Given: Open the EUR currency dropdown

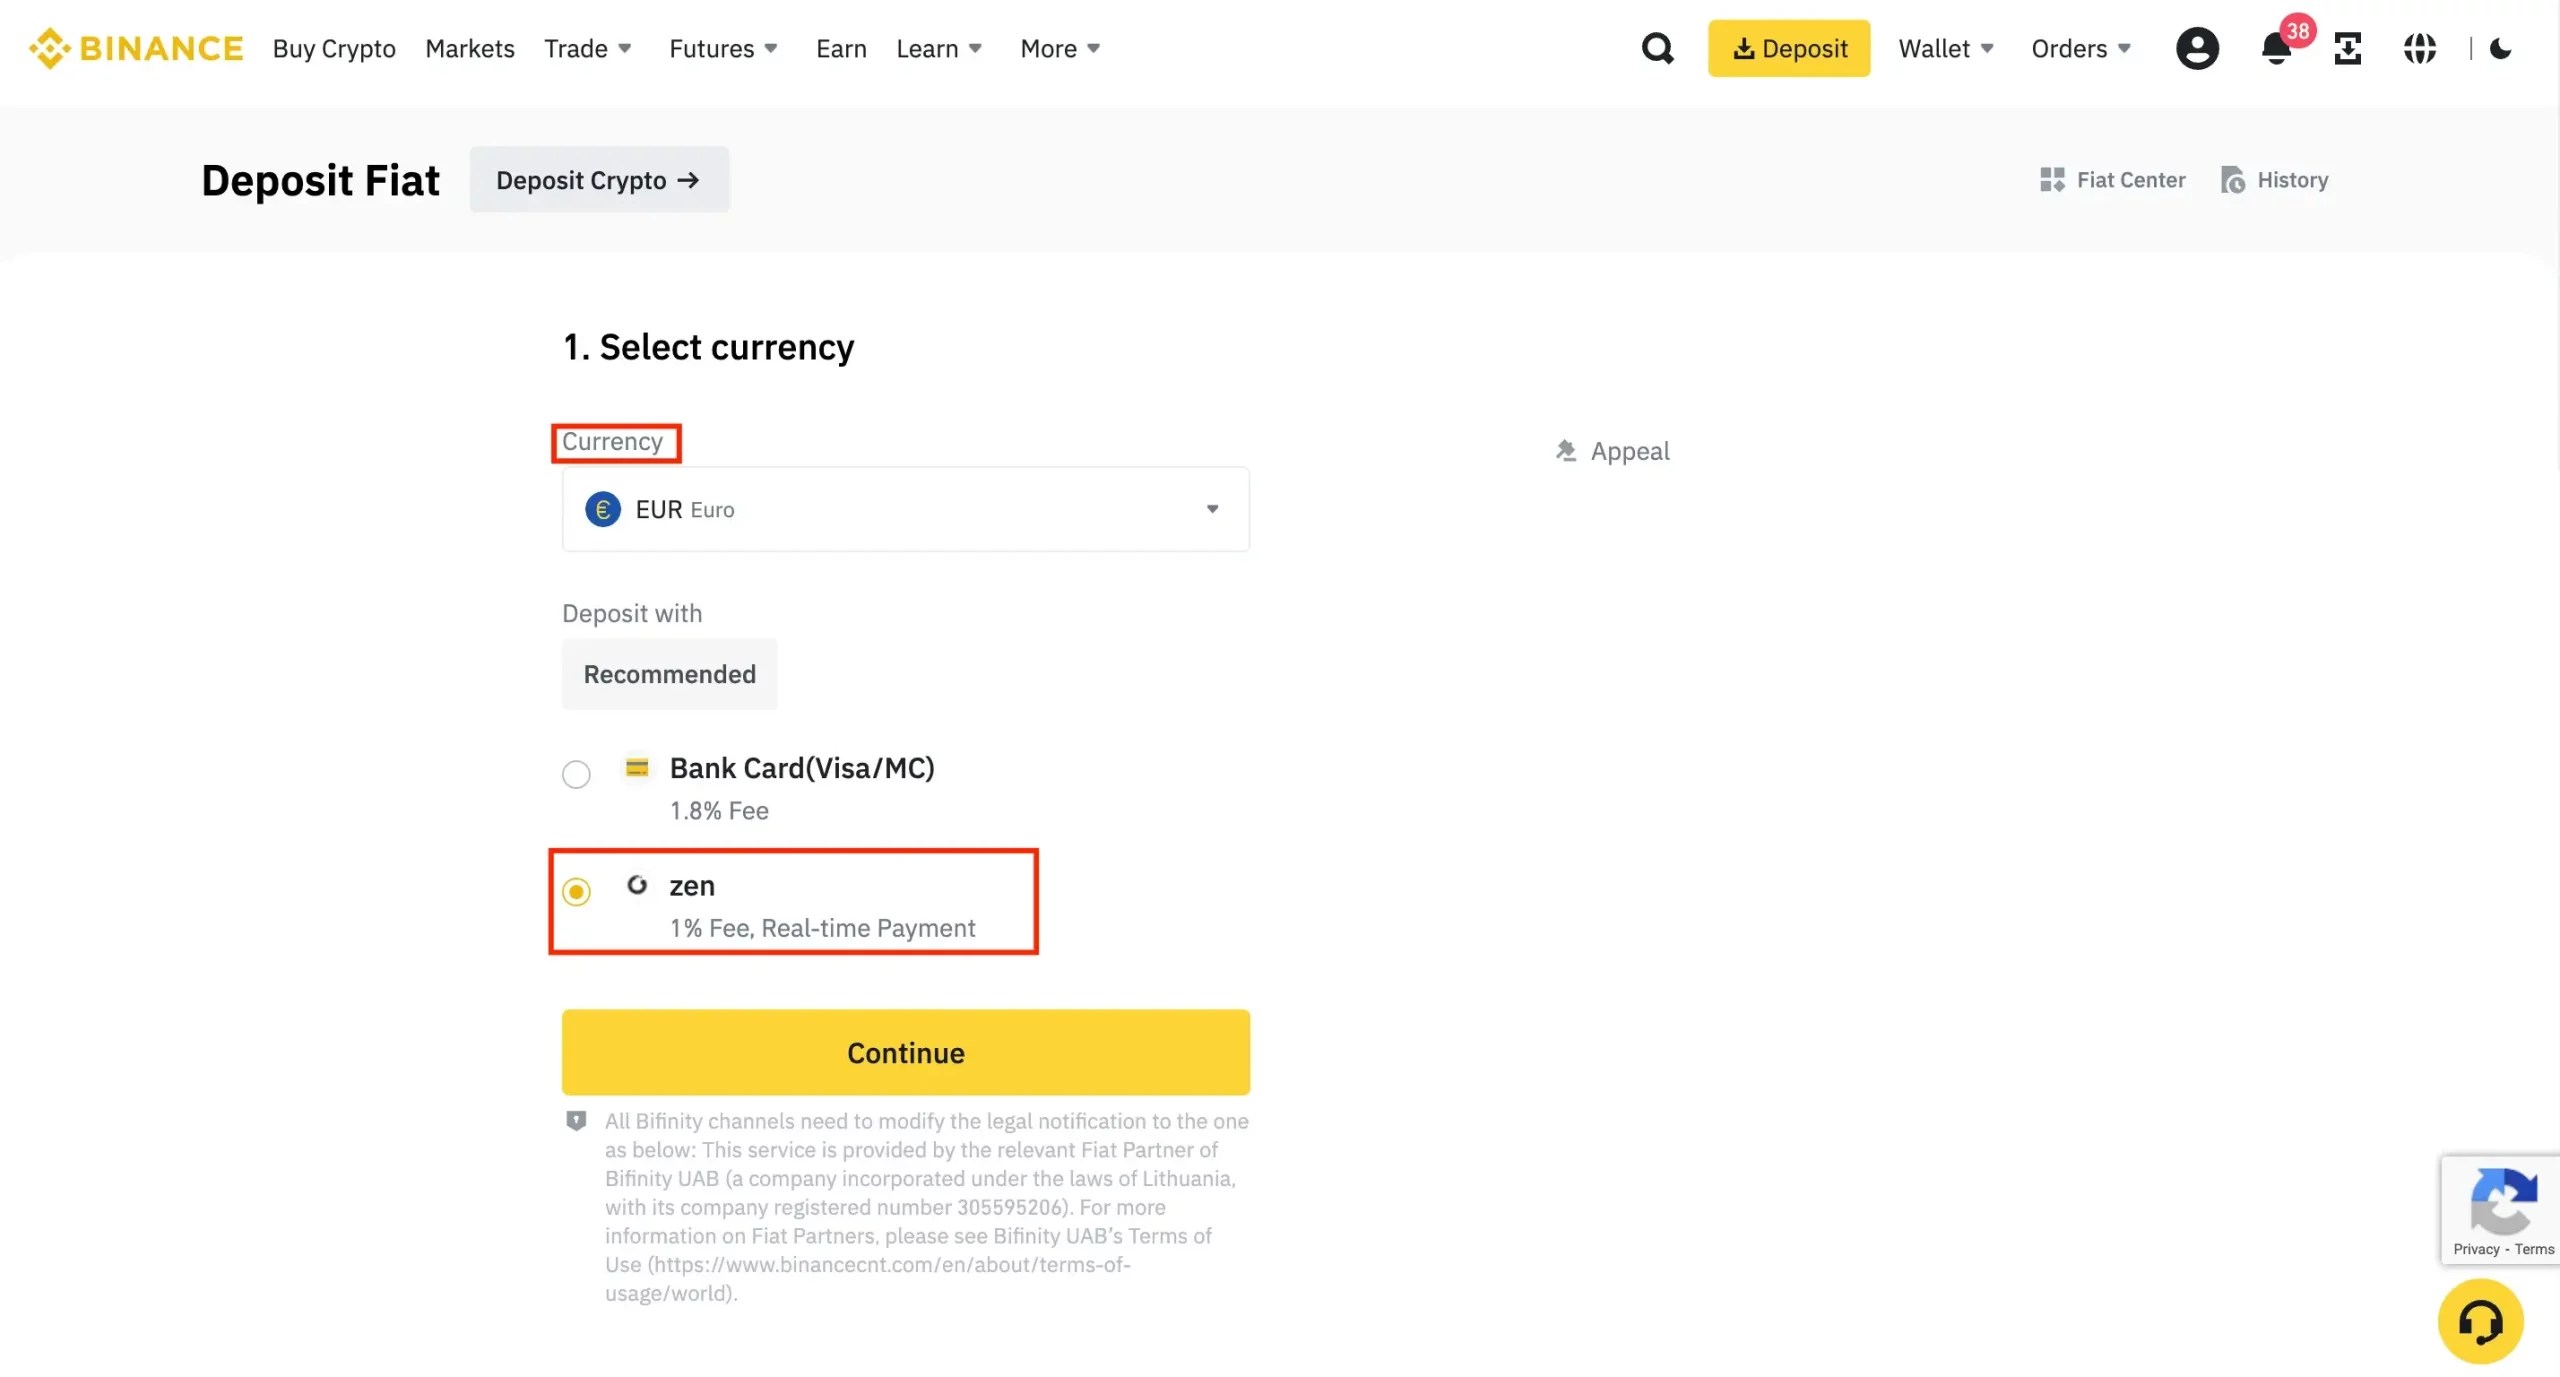Looking at the screenshot, I should (x=904, y=509).
